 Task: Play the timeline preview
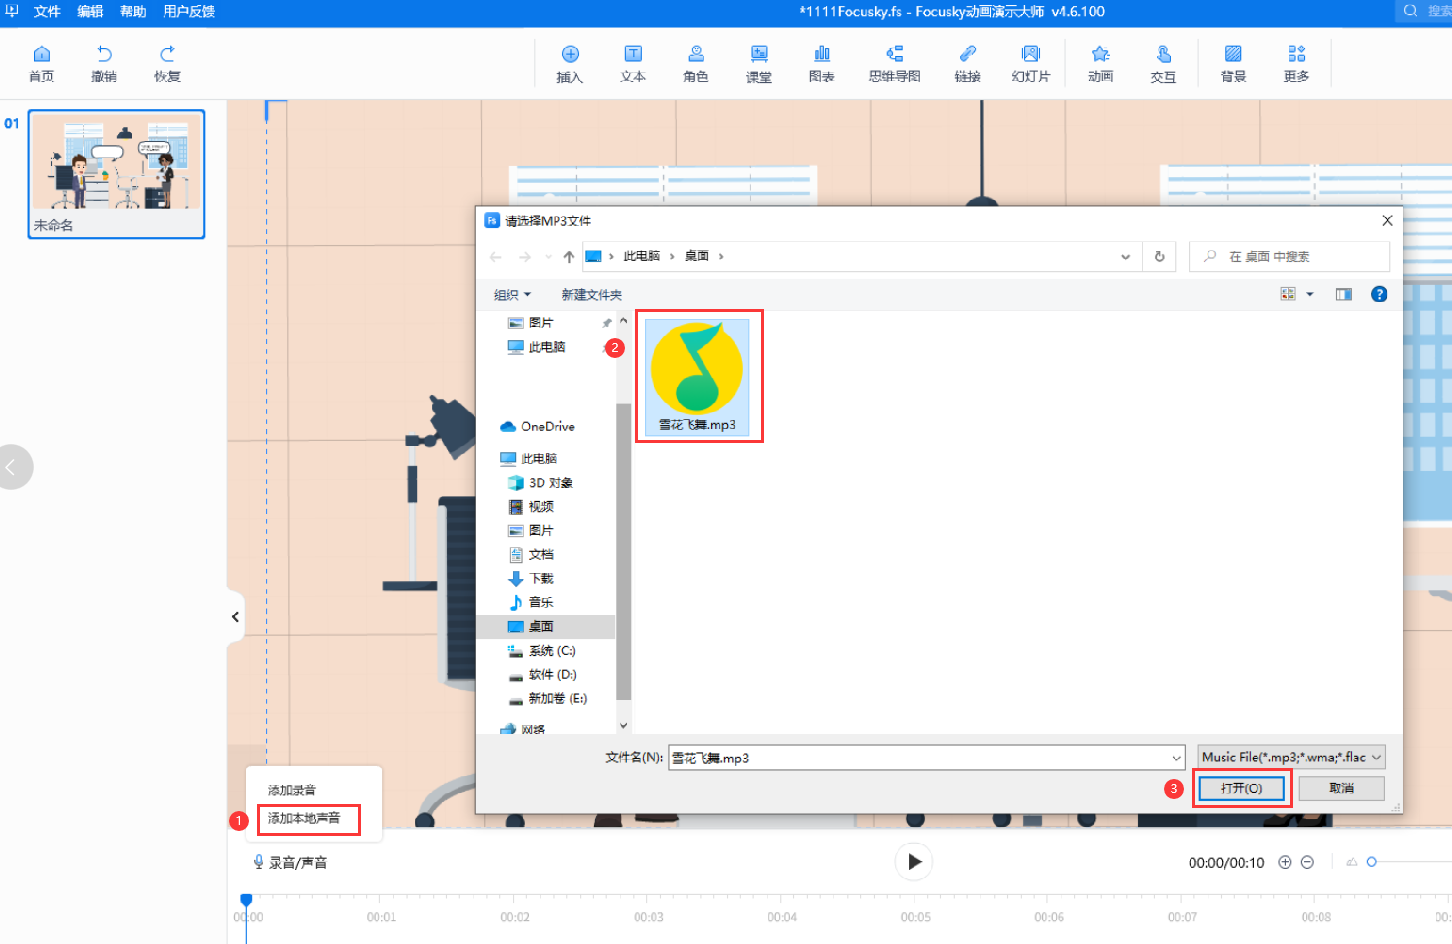click(x=914, y=862)
